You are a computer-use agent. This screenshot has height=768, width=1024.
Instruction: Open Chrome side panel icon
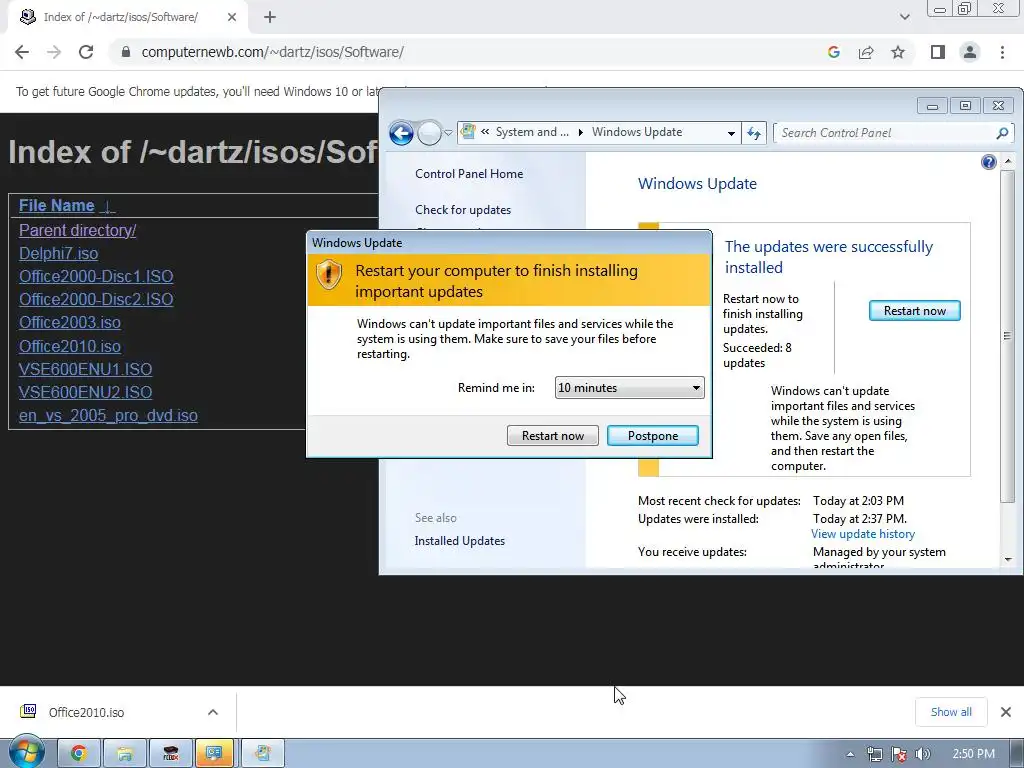(x=938, y=52)
